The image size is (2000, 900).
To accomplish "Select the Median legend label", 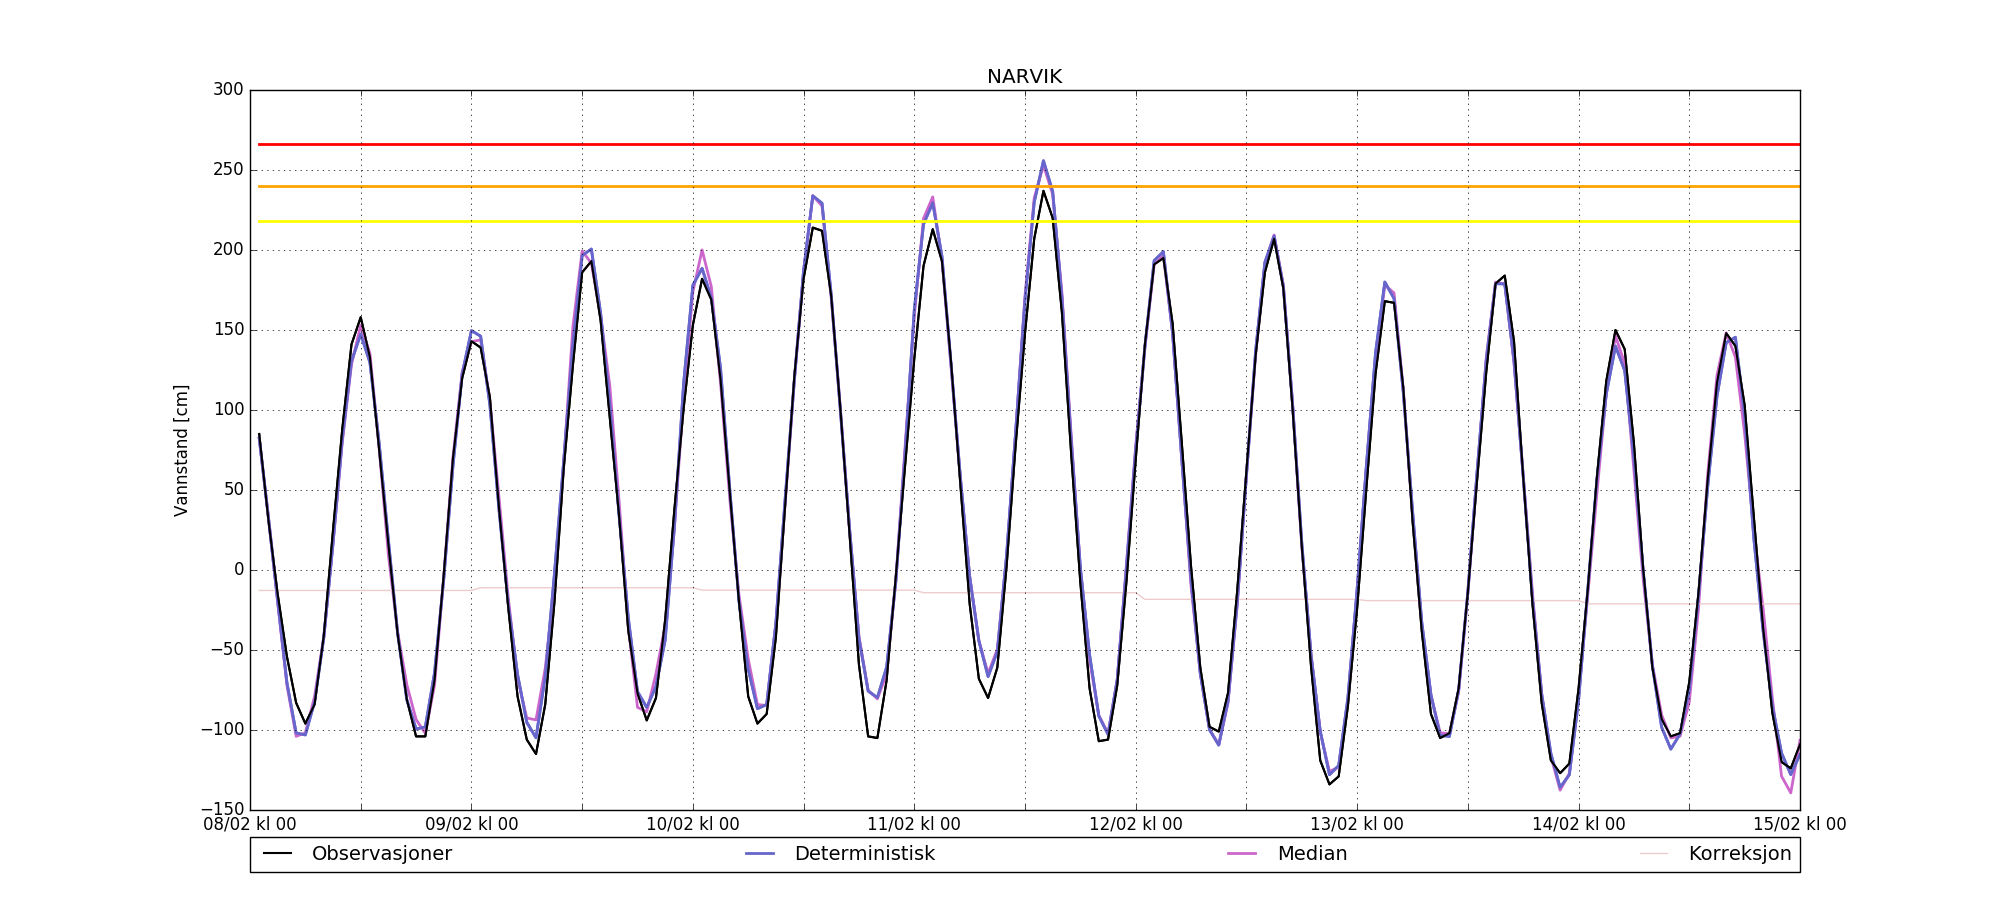I will (x=1312, y=854).
